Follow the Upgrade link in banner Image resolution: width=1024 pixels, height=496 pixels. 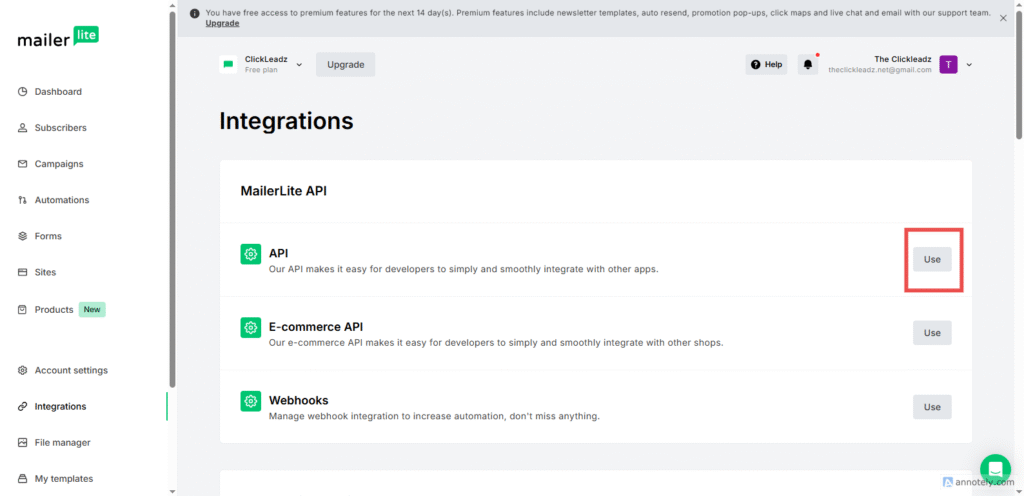(x=222, y=23)
